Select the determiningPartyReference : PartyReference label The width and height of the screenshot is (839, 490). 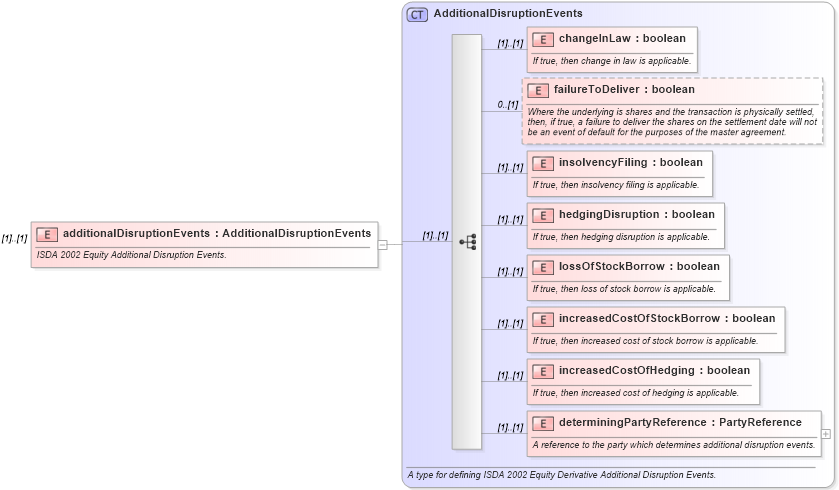tap(680, 423)
